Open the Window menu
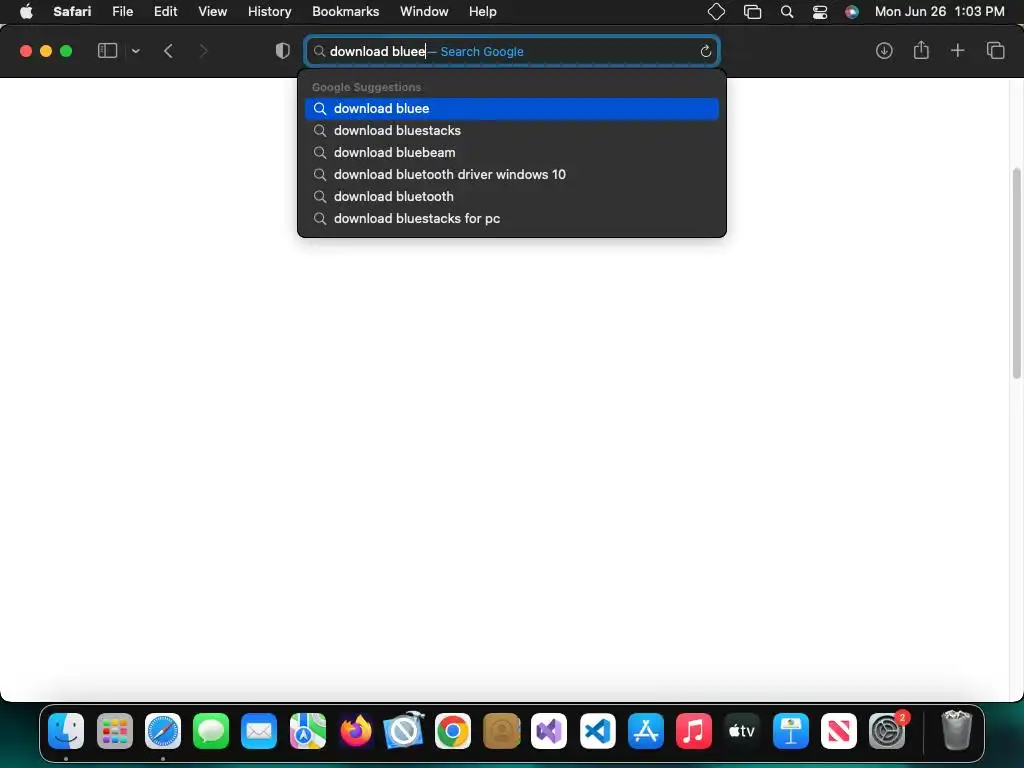The image size is (1024, 768). coord(424,11)
